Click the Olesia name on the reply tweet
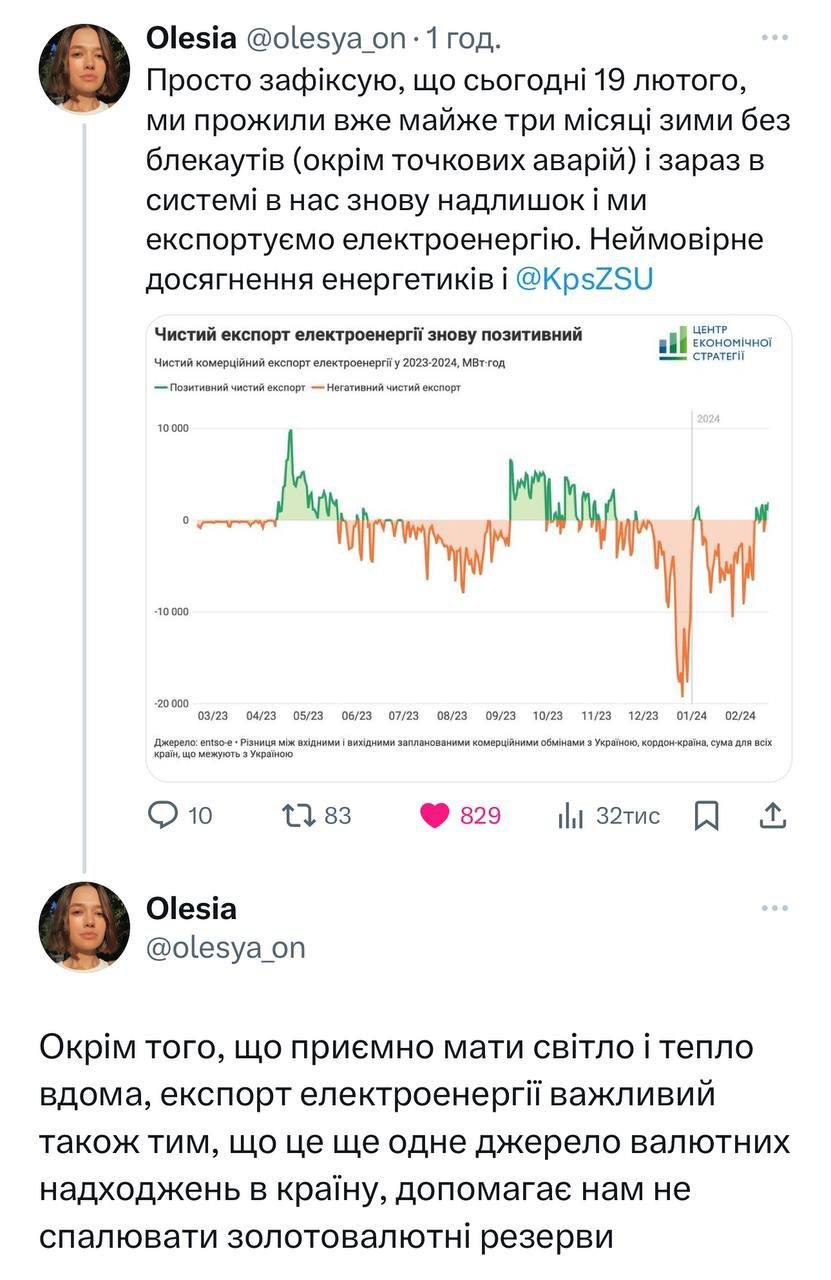The width and height of the screenshot is (831, 1280). point(191,908)
